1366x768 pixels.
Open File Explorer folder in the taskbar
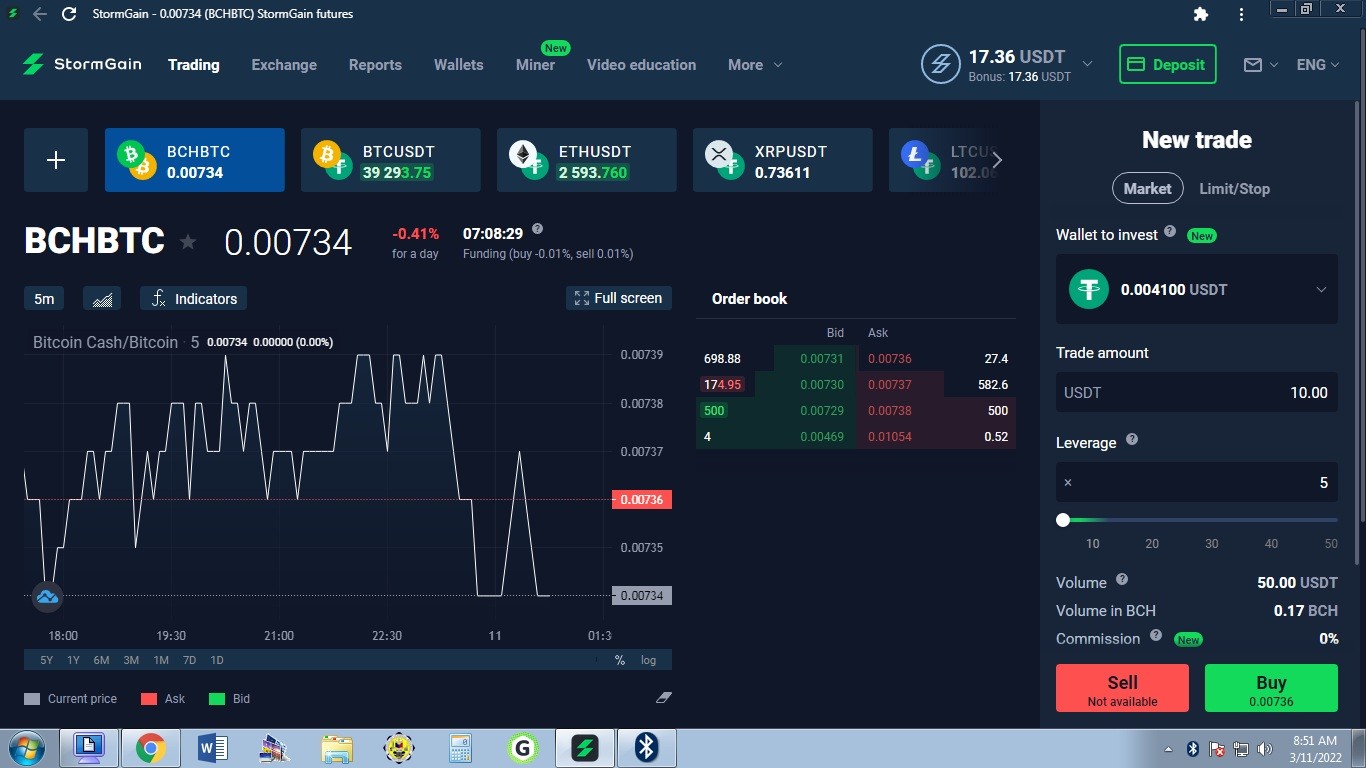click(x=337, y=747)
